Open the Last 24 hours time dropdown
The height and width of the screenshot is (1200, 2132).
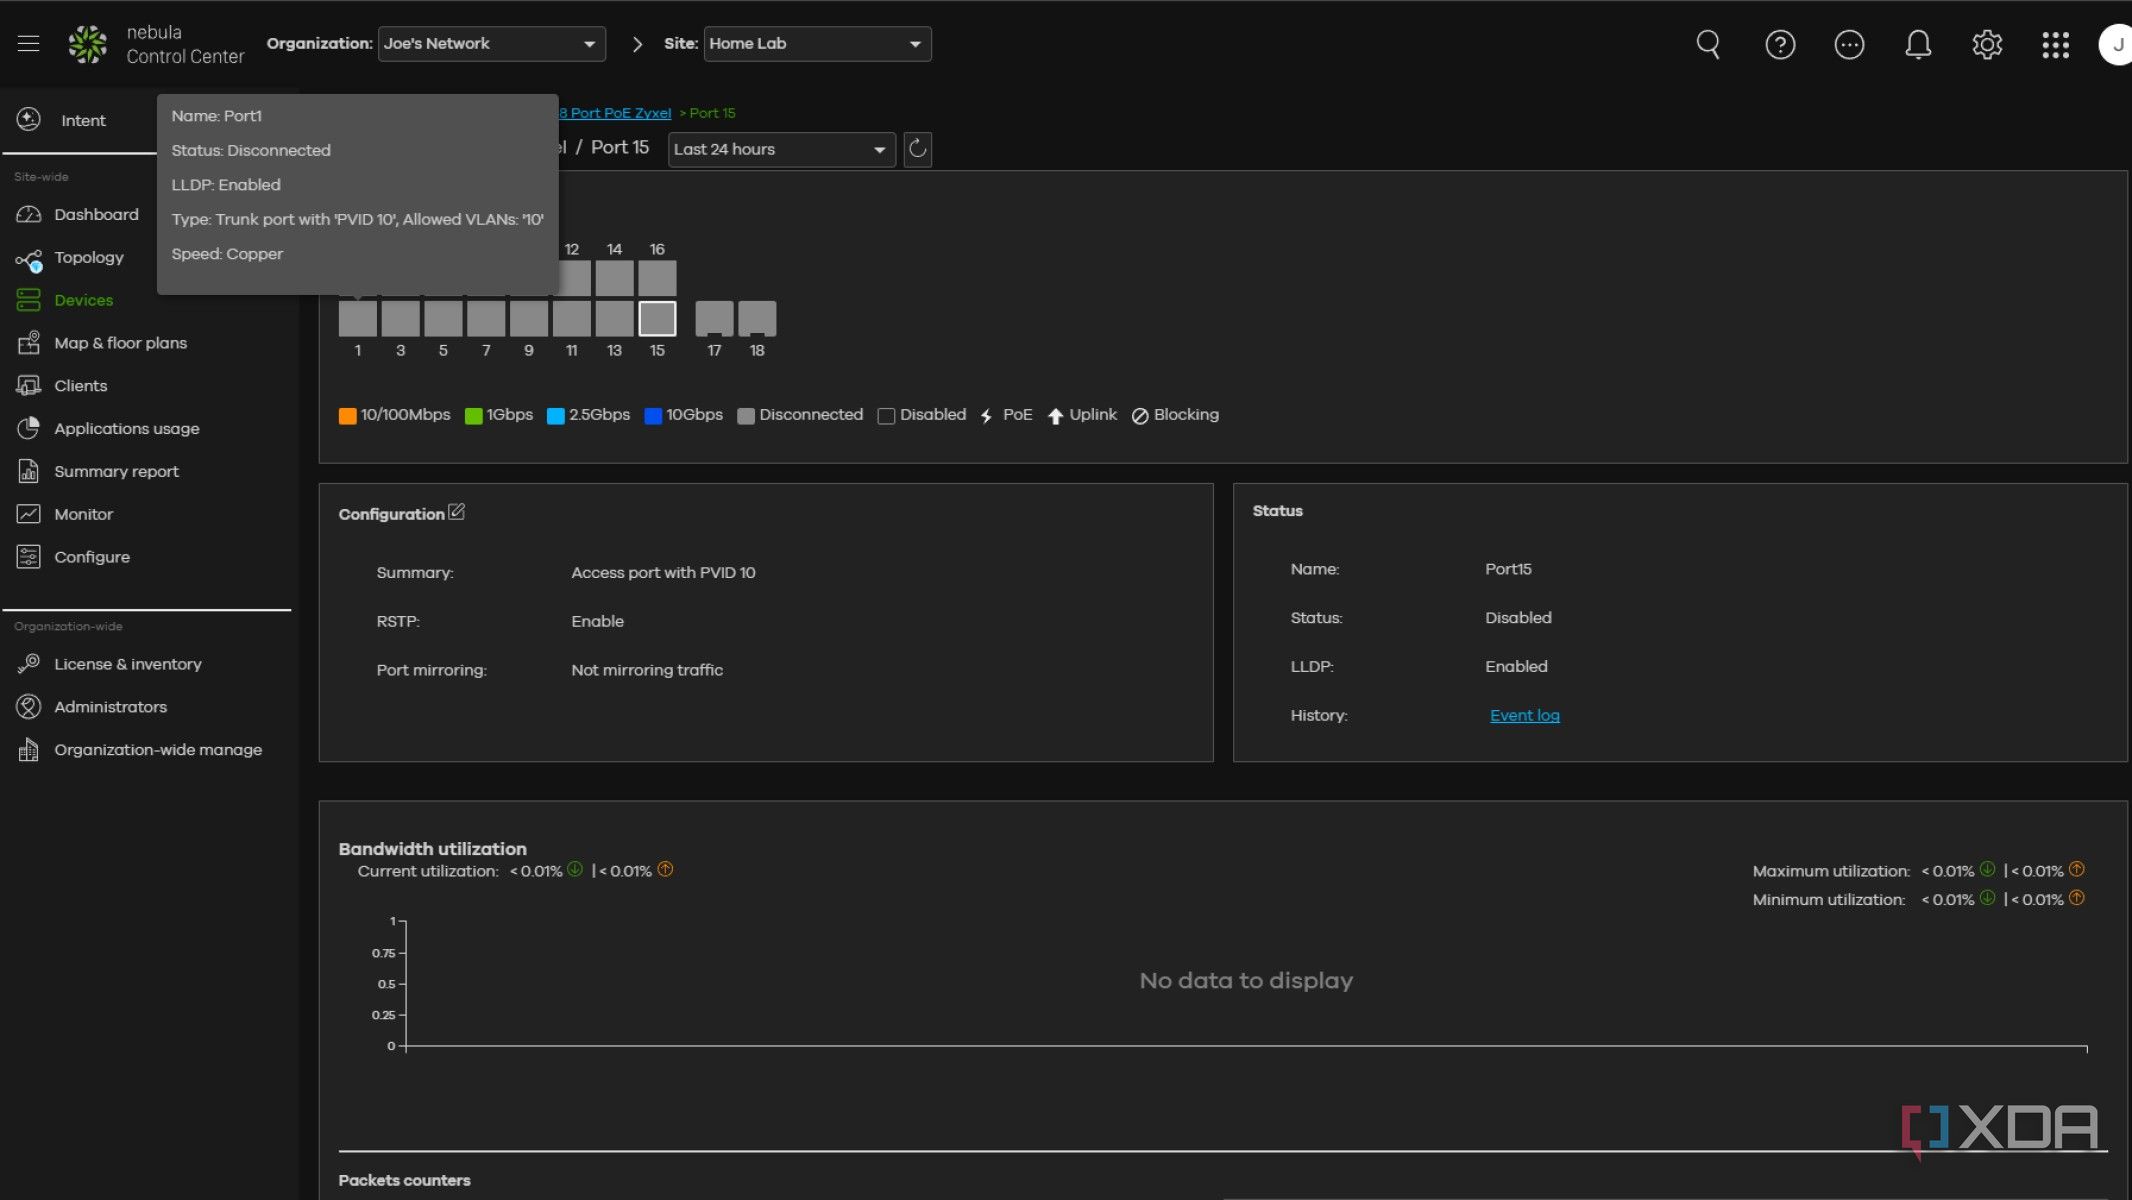(780, 150)
